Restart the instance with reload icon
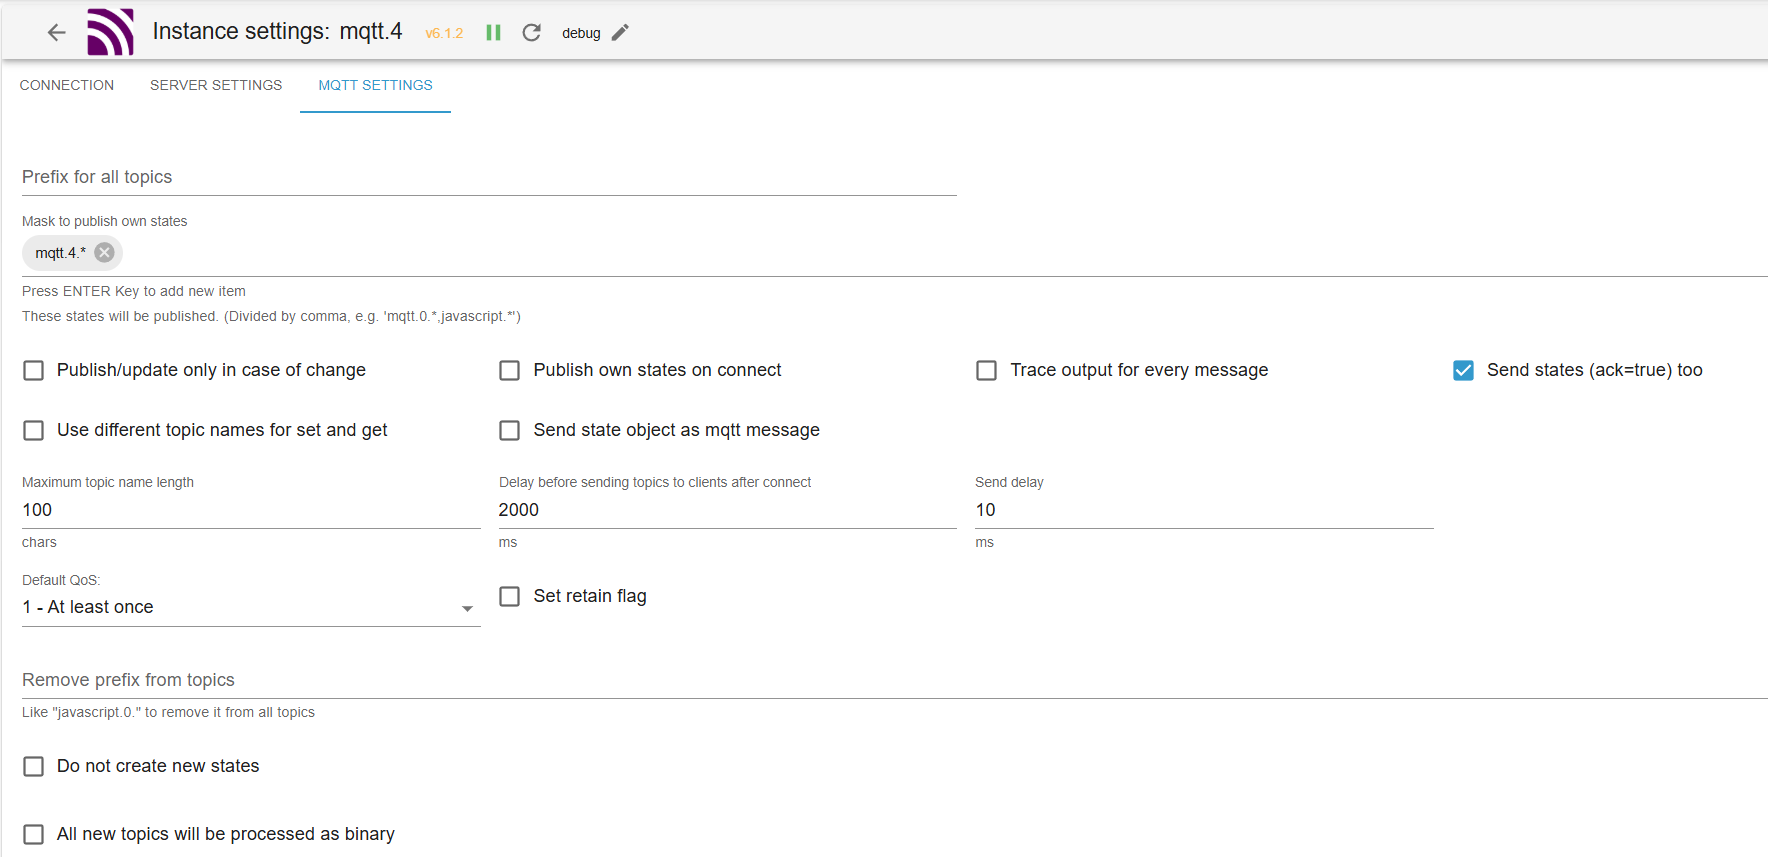 [532, 33]
